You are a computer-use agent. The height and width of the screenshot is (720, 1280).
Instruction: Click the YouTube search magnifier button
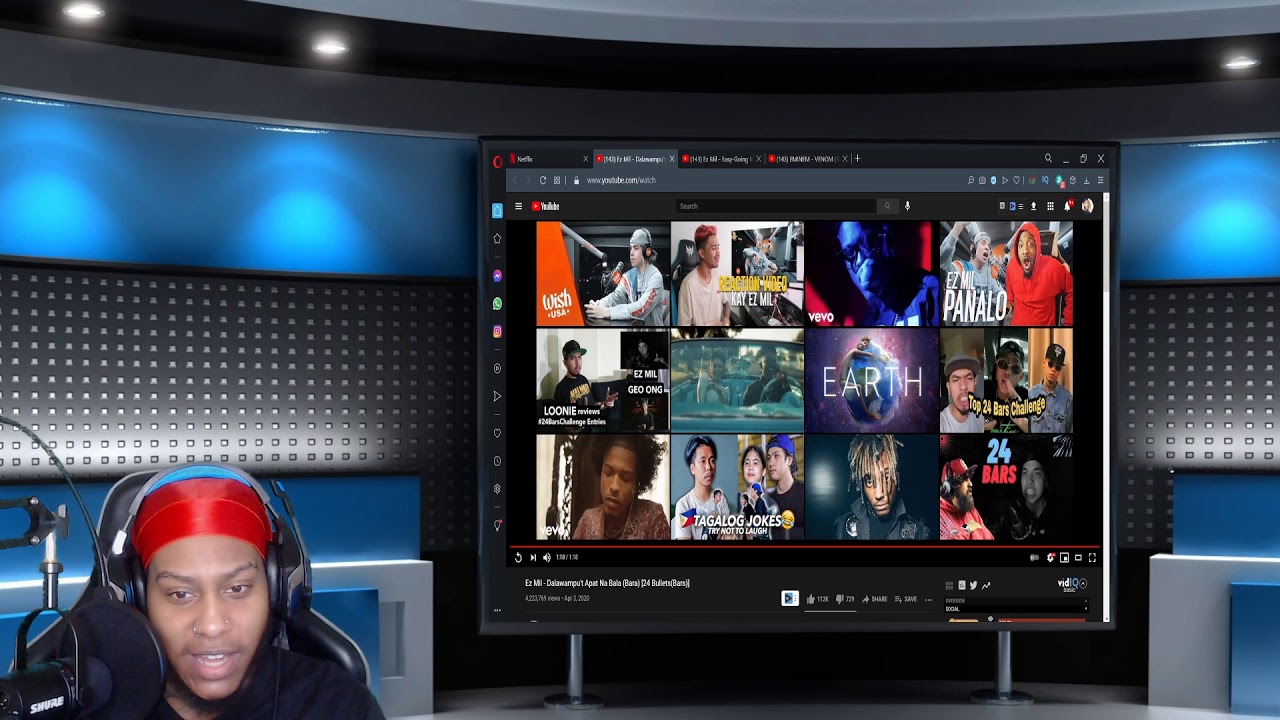886,206
